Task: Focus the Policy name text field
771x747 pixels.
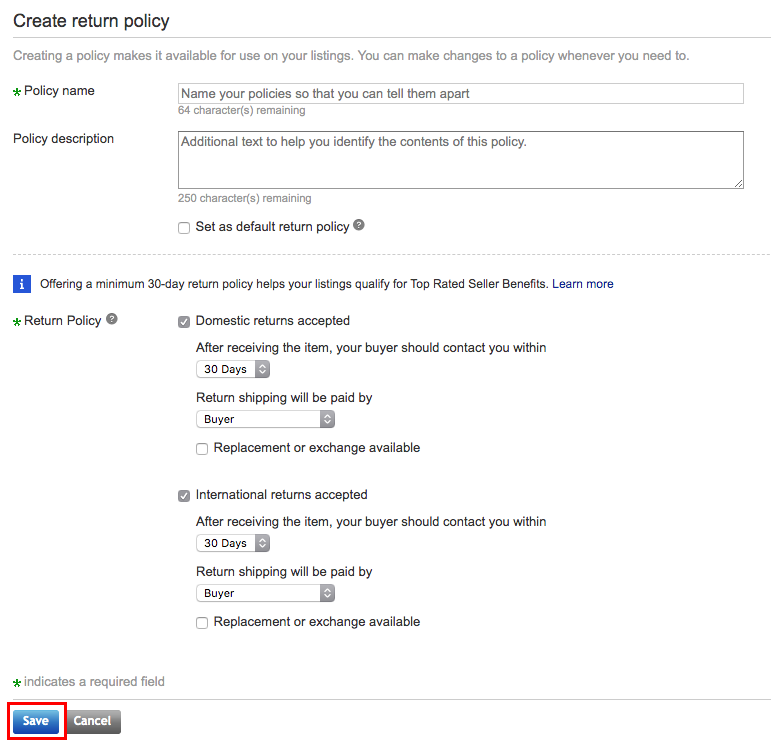Action: tap(461, 93)
